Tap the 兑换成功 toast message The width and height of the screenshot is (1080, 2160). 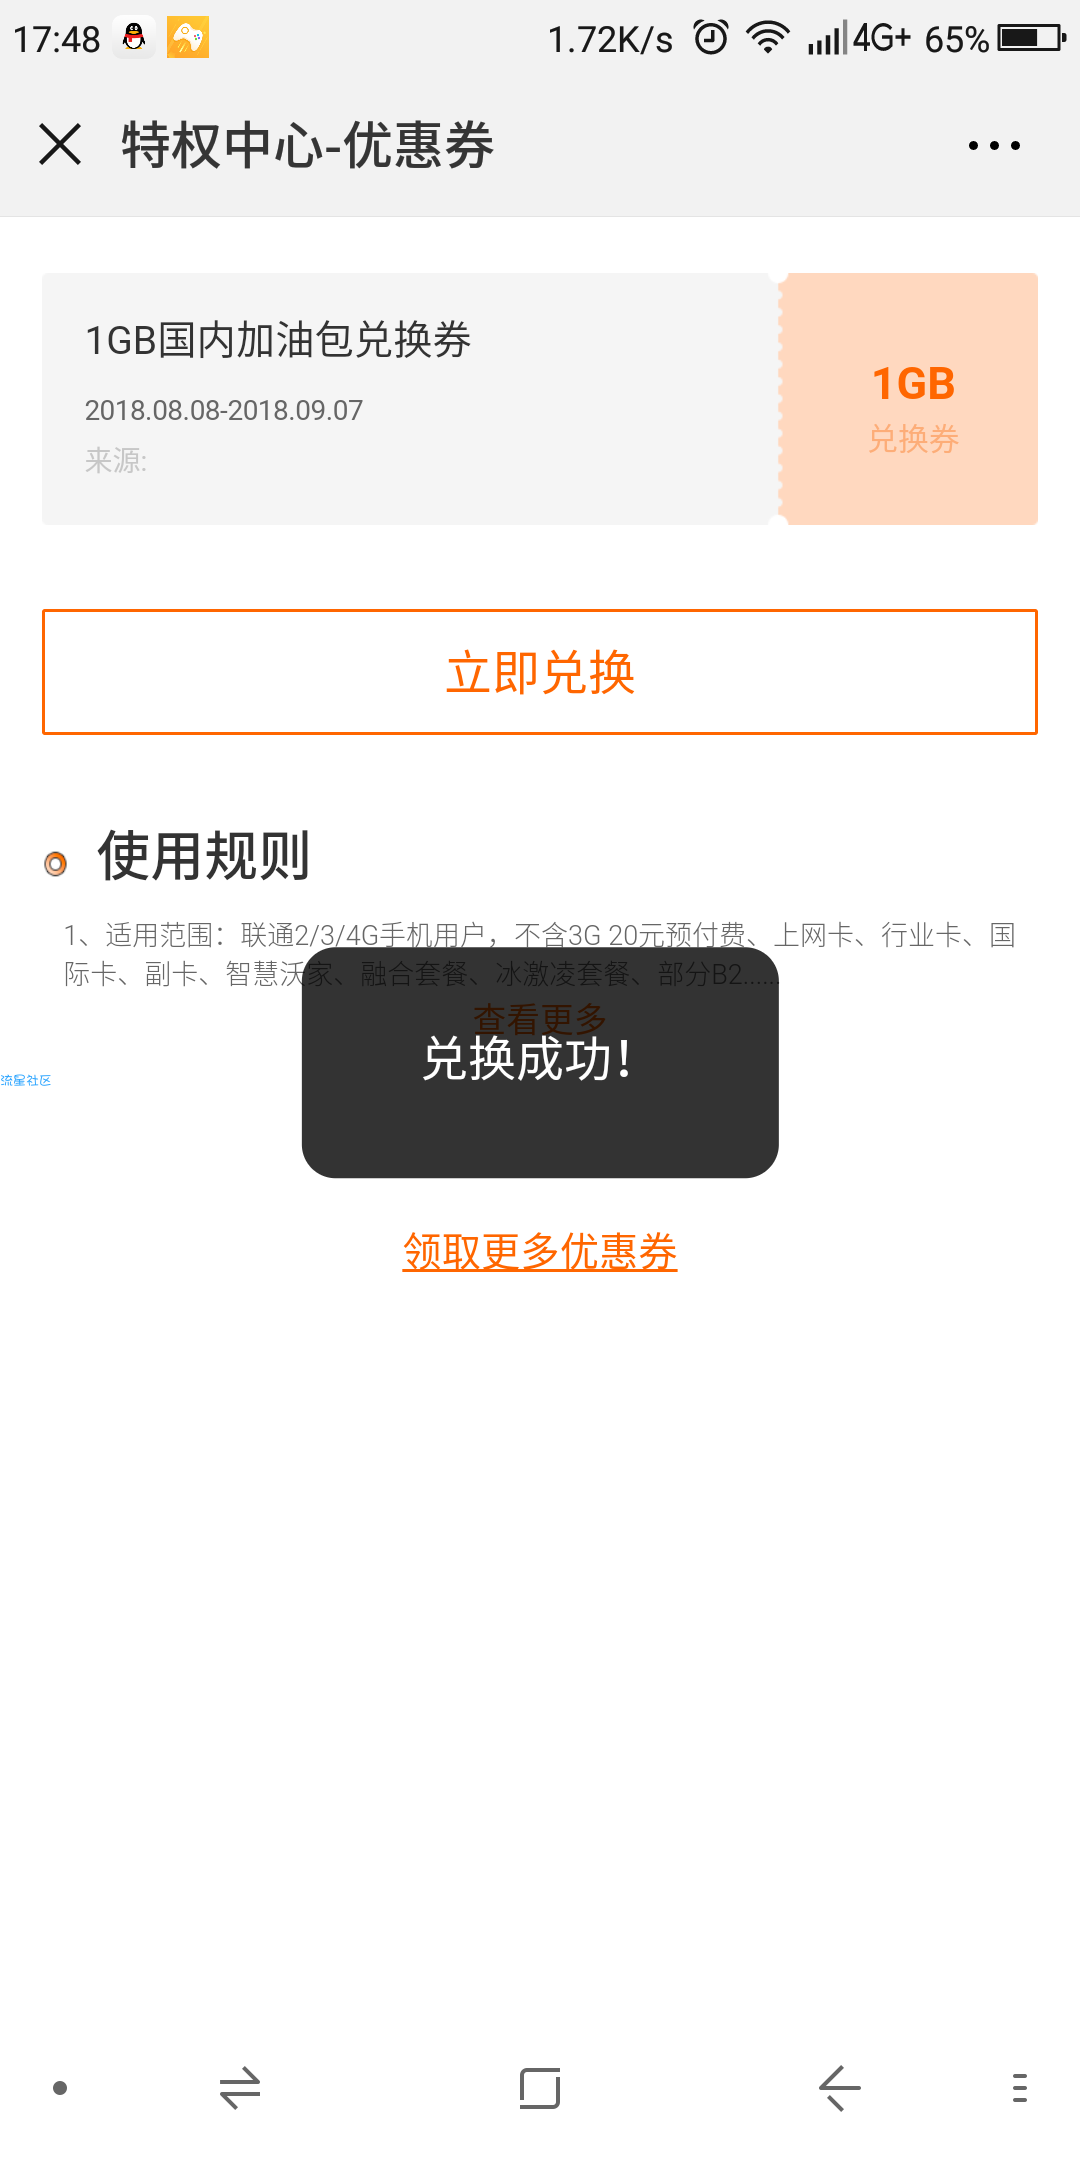click(540, 1063)
